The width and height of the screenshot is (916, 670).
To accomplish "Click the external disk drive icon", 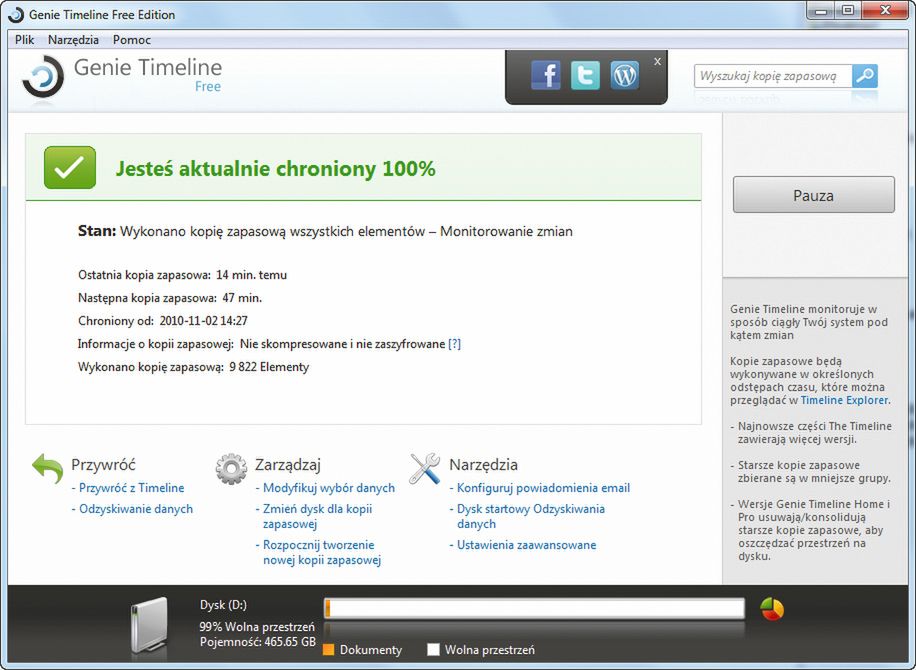I will click(149, 625).
